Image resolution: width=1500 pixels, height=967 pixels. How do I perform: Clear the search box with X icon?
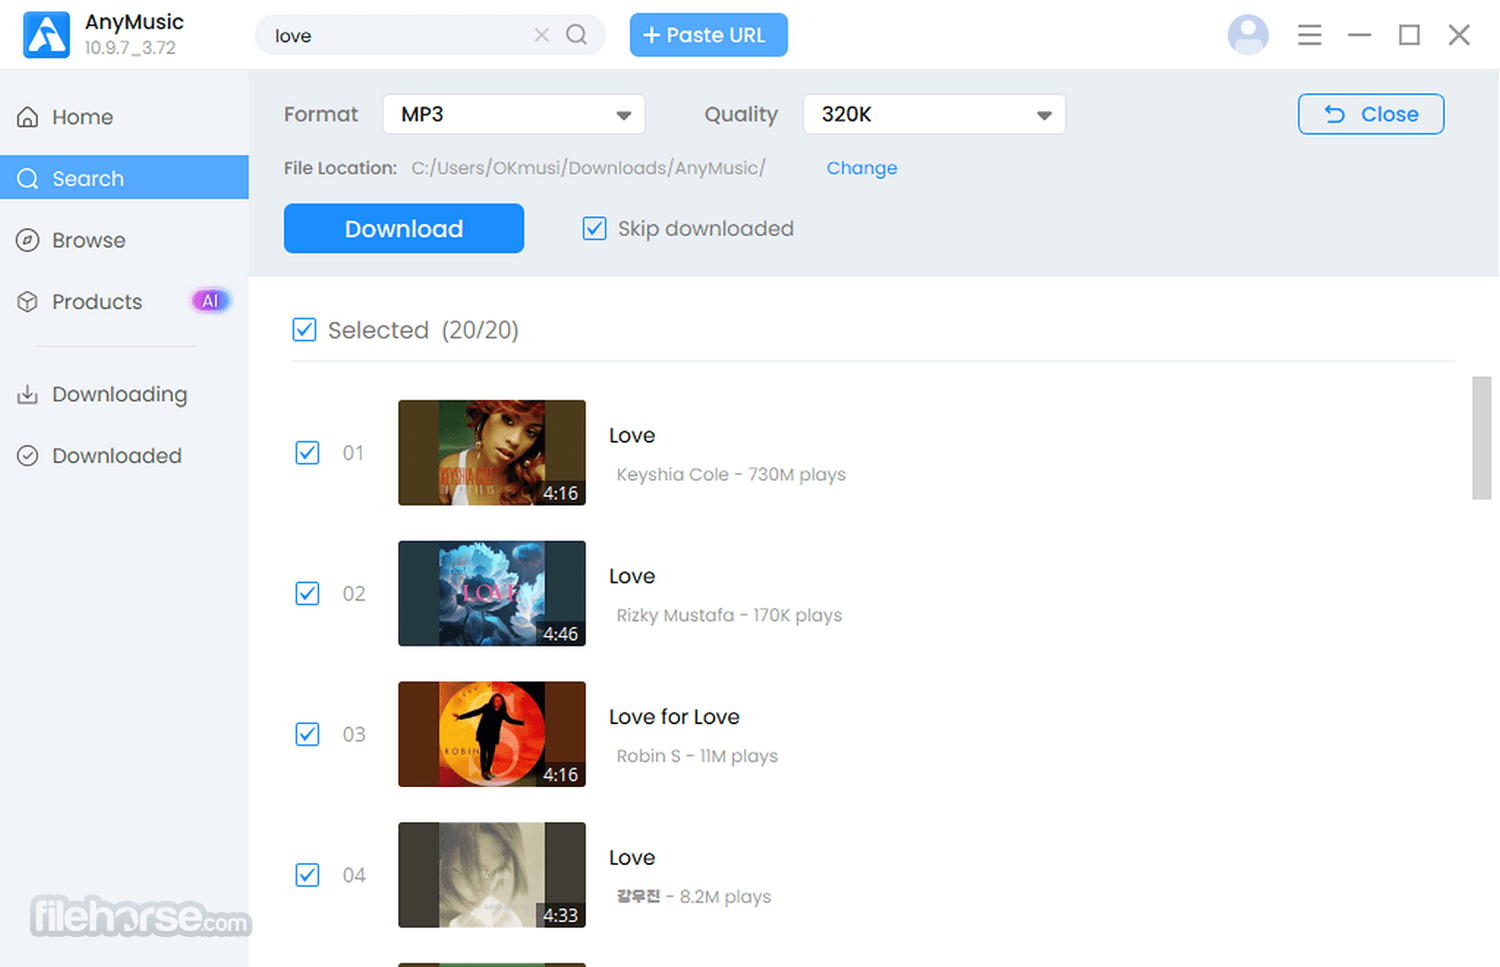coord(542,35)
